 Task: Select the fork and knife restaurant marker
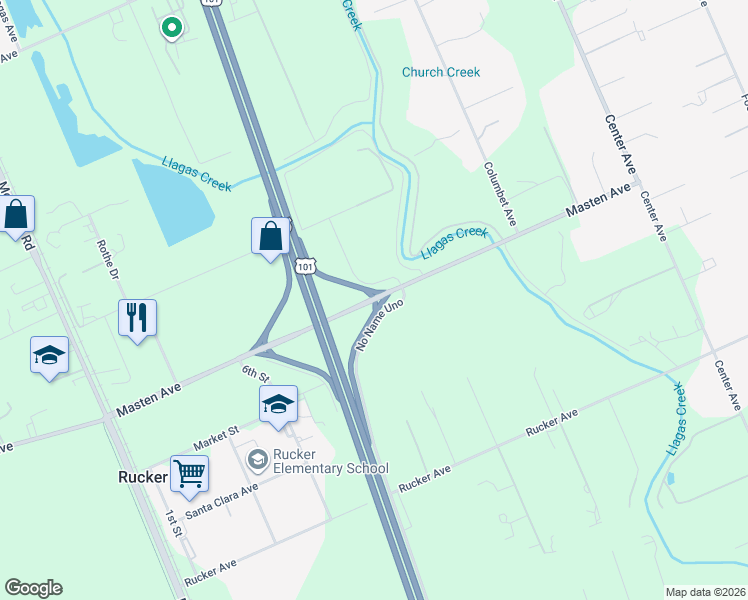click(x=137, y=320)
